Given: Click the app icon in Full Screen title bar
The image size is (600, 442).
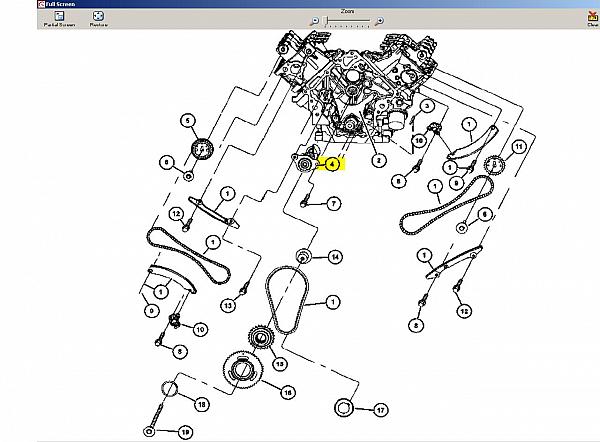Looking at the screenshot, I should 41,4.
